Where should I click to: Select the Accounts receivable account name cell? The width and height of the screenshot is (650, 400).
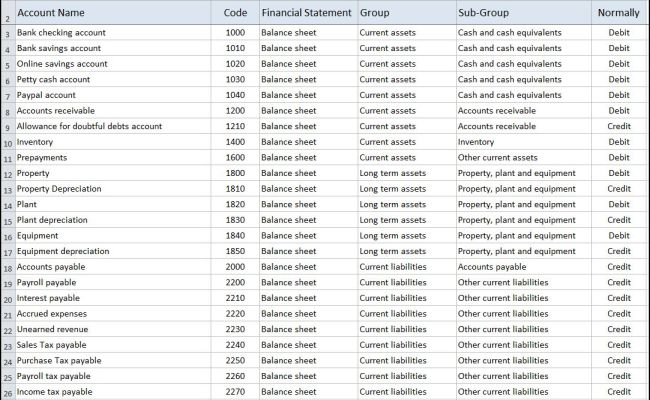click(x=113, y=111)
